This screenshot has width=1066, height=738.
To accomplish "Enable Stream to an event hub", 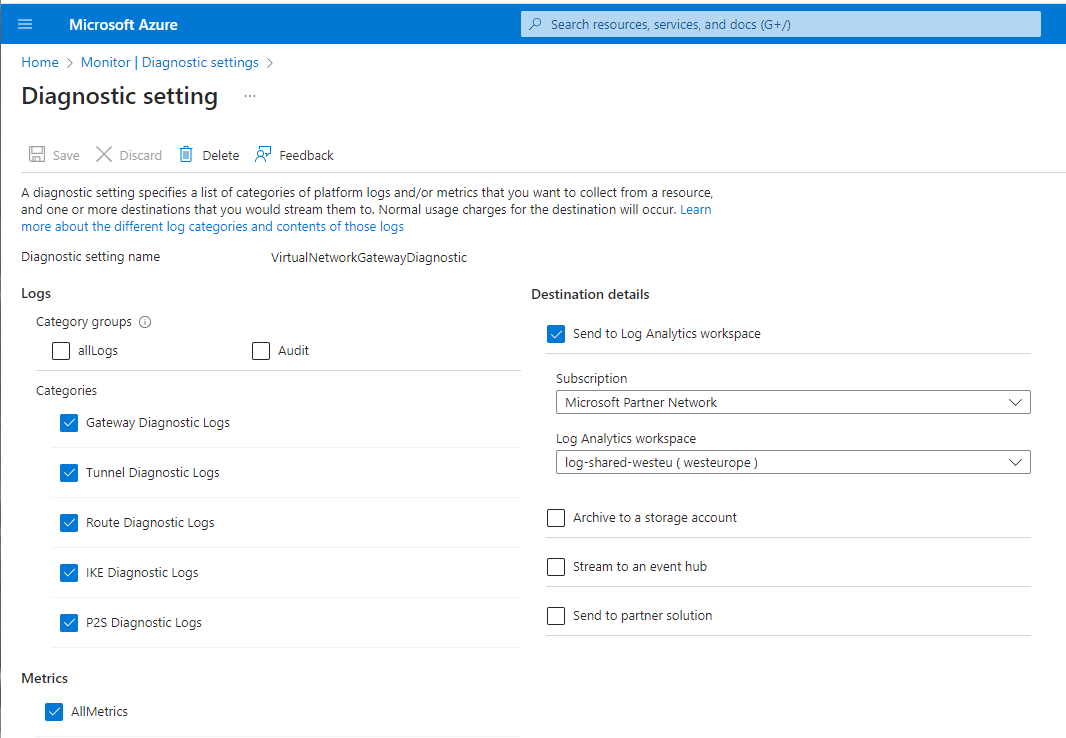I will click(556, 567).
